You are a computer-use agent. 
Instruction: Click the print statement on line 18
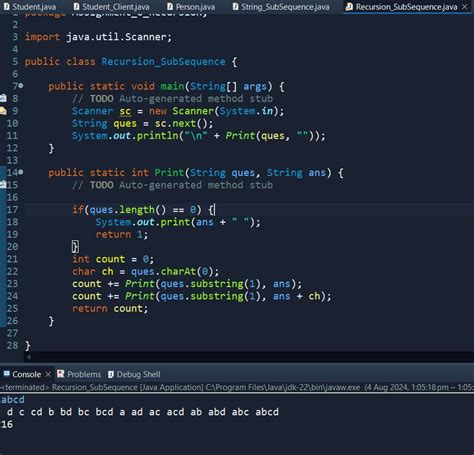178,222
